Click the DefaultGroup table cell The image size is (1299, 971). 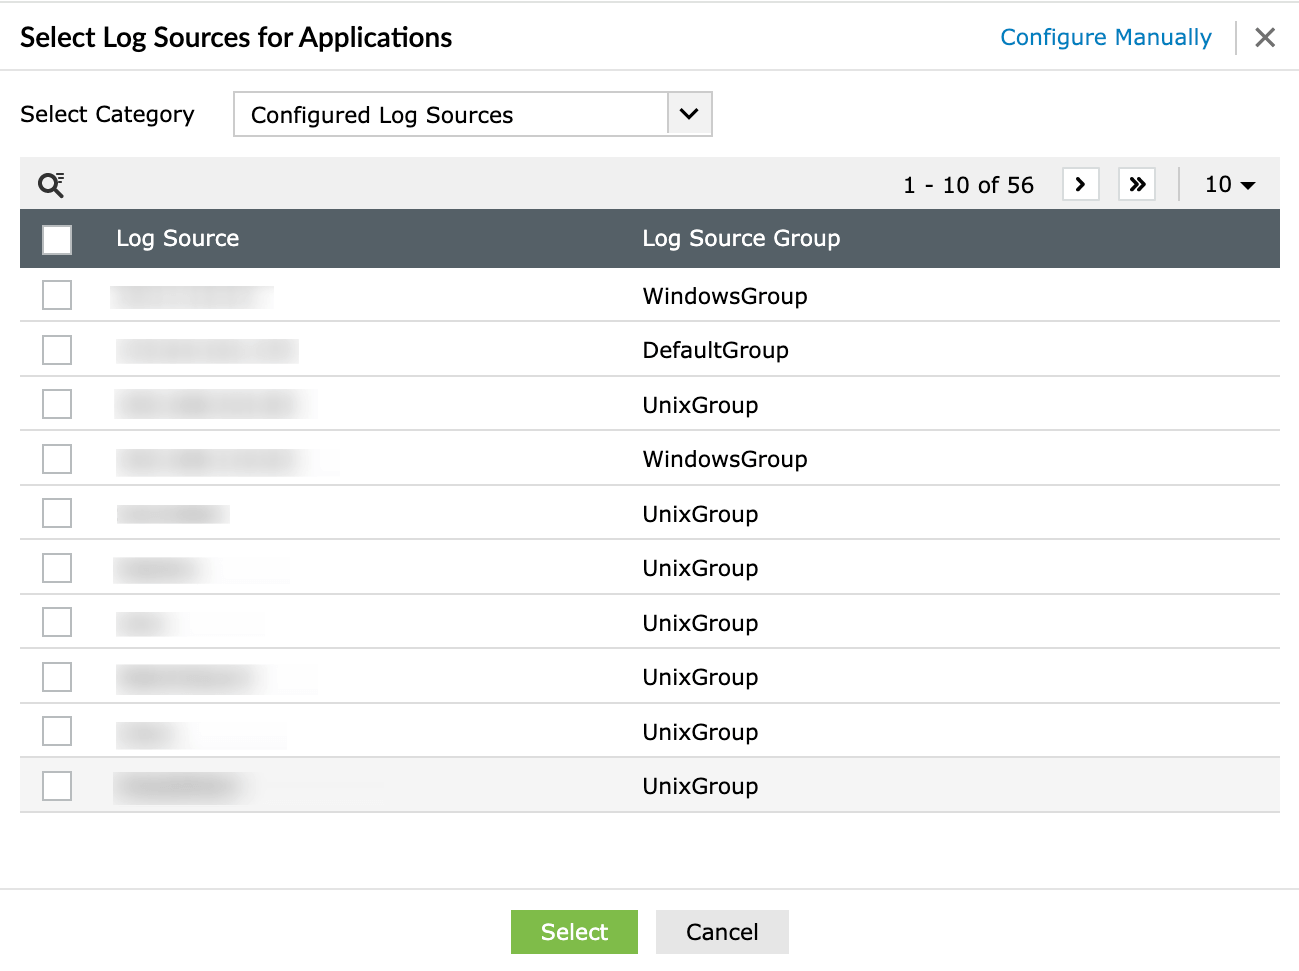[x=716, y=351]
